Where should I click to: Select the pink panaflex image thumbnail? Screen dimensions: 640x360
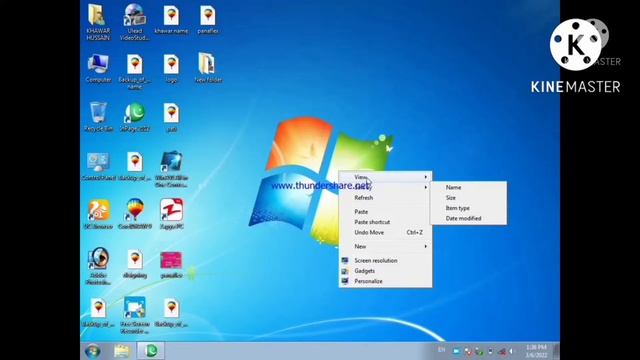[171, 260]
